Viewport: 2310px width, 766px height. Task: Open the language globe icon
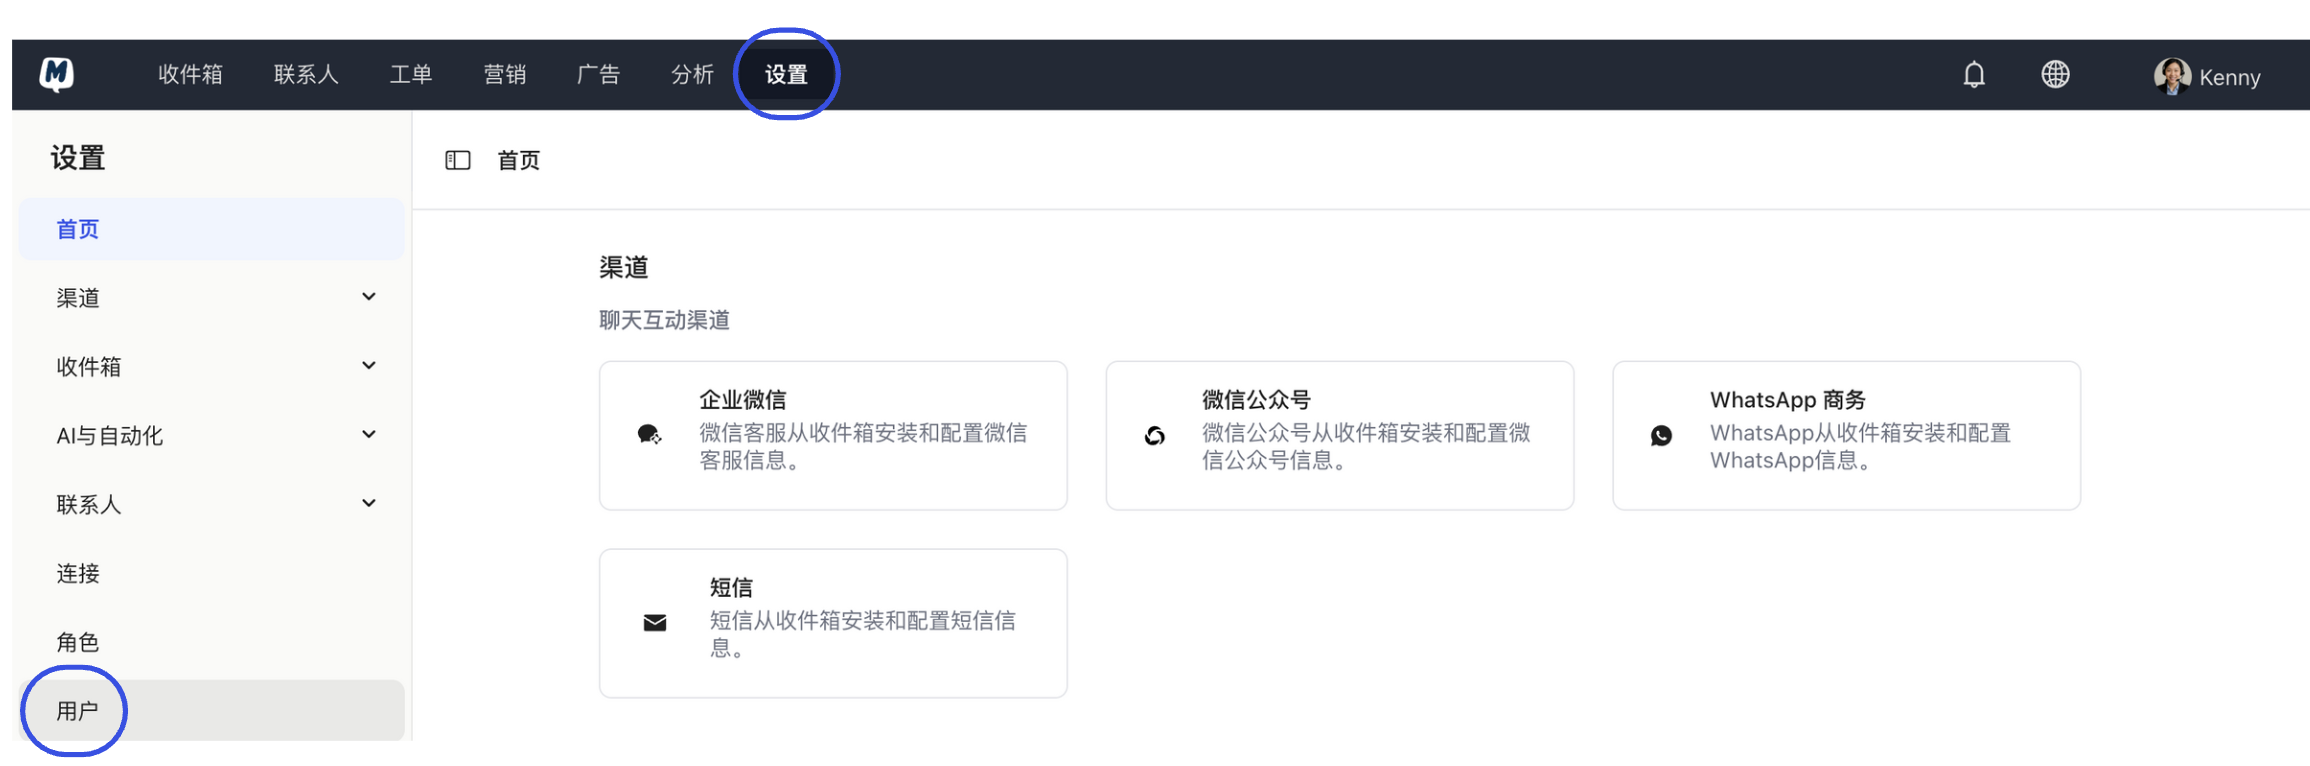tap(2055, 74)
